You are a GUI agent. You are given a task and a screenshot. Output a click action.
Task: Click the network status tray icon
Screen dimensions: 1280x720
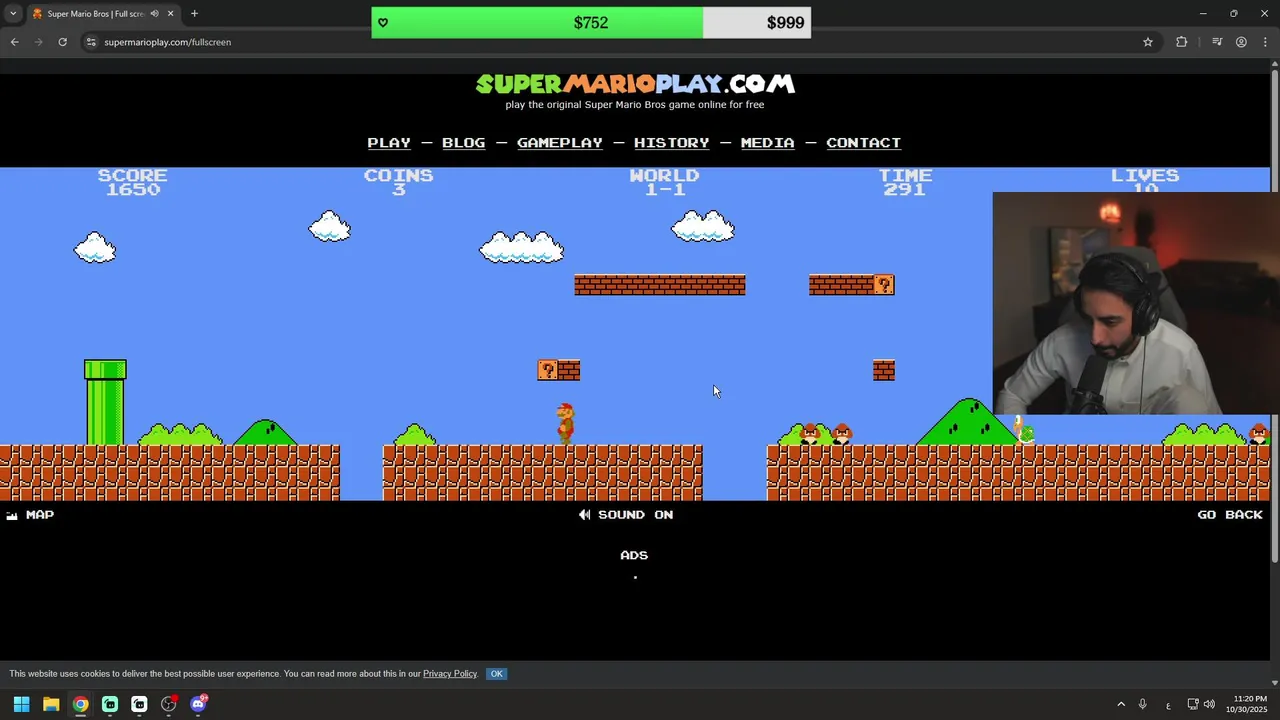point(1193,704)
